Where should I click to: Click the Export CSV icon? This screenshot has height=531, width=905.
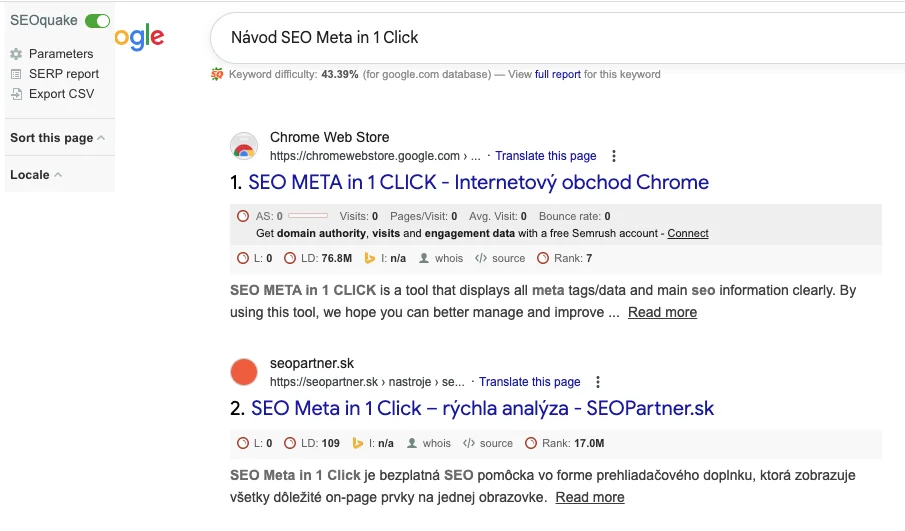[16, 94]
